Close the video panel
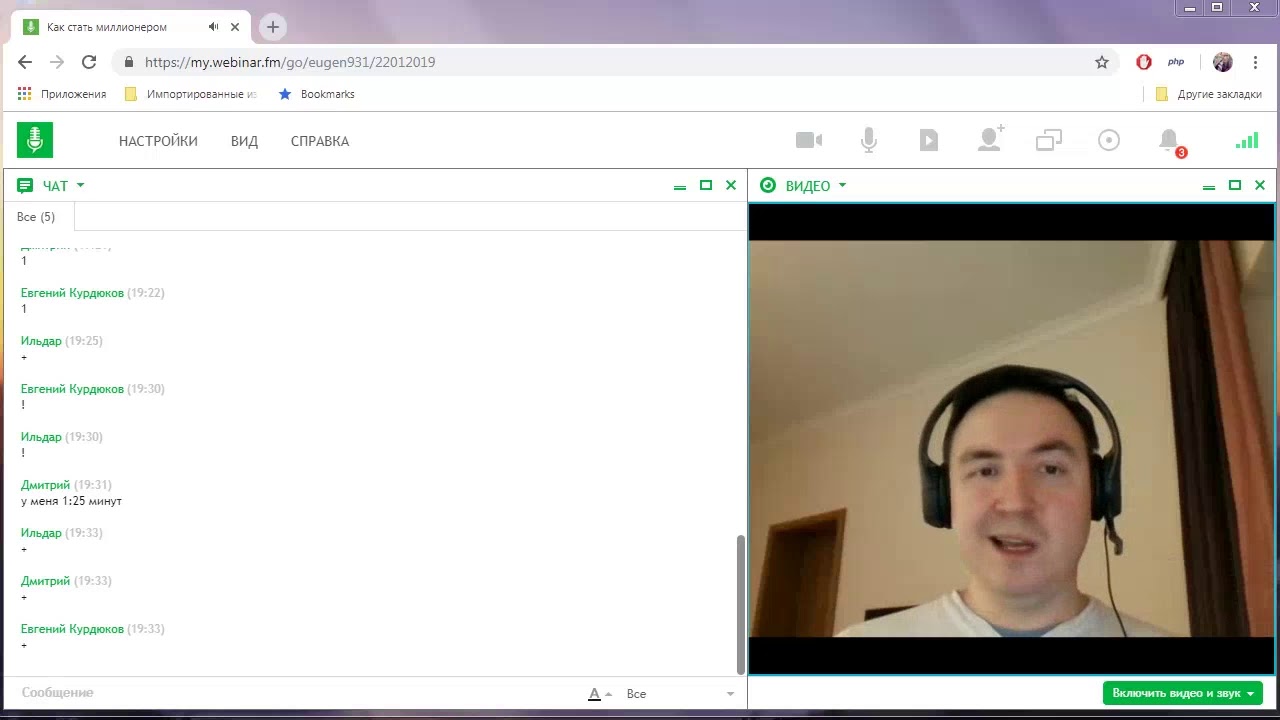 [x=1260, y=185]
